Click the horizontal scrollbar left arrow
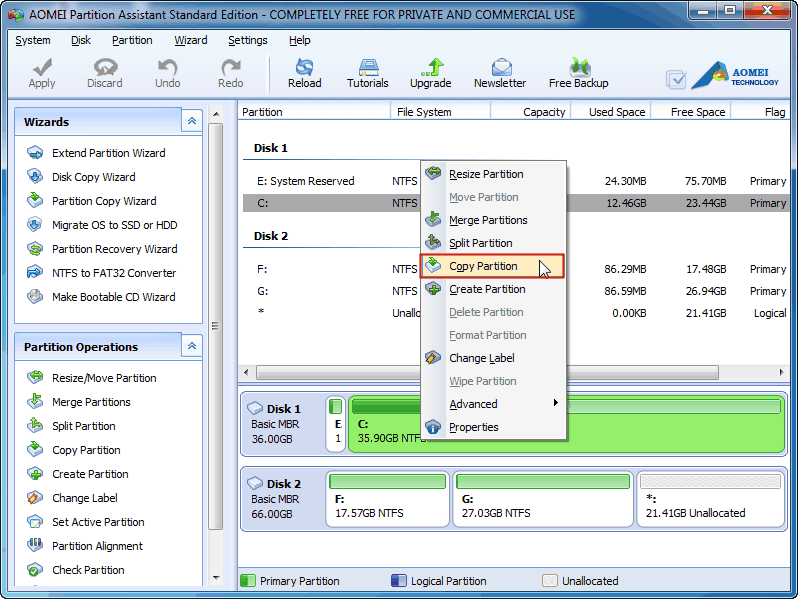Screen dimensions: 798x599 (x=246, y=373)
